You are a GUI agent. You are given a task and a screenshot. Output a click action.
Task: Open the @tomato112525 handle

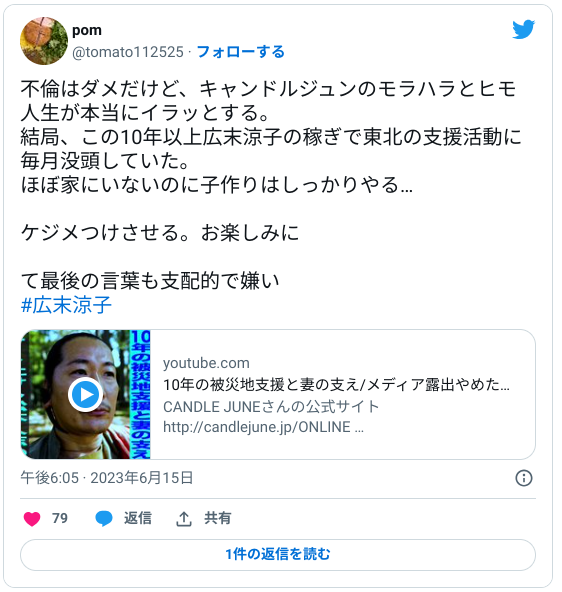coord(128,52)
